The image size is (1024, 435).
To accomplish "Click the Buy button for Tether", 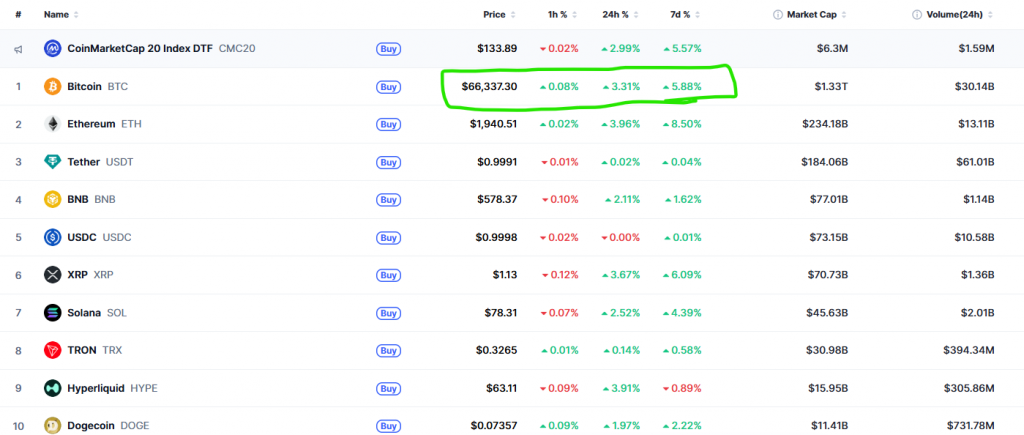I will click(388, 162).
